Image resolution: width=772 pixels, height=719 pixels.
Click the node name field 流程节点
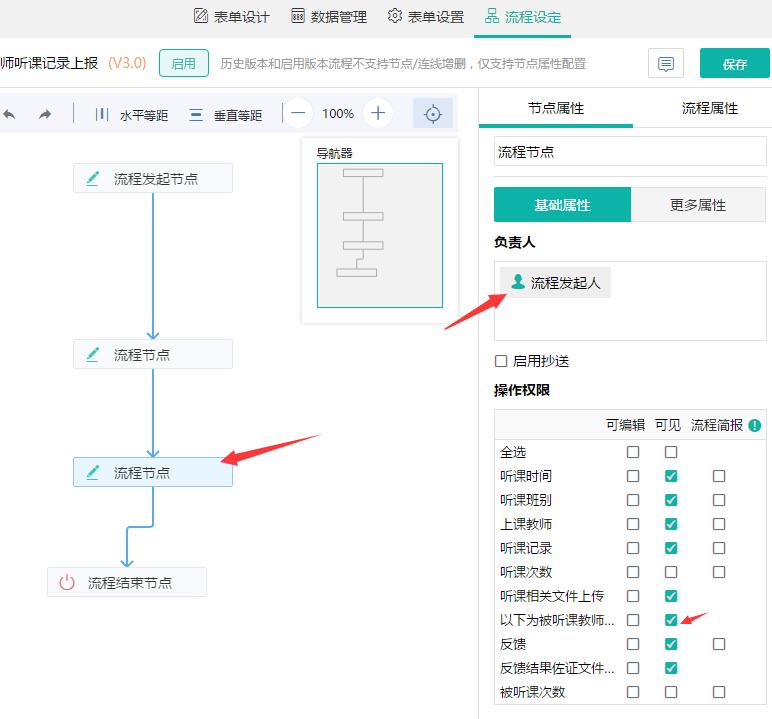click(x=630, y=152)
